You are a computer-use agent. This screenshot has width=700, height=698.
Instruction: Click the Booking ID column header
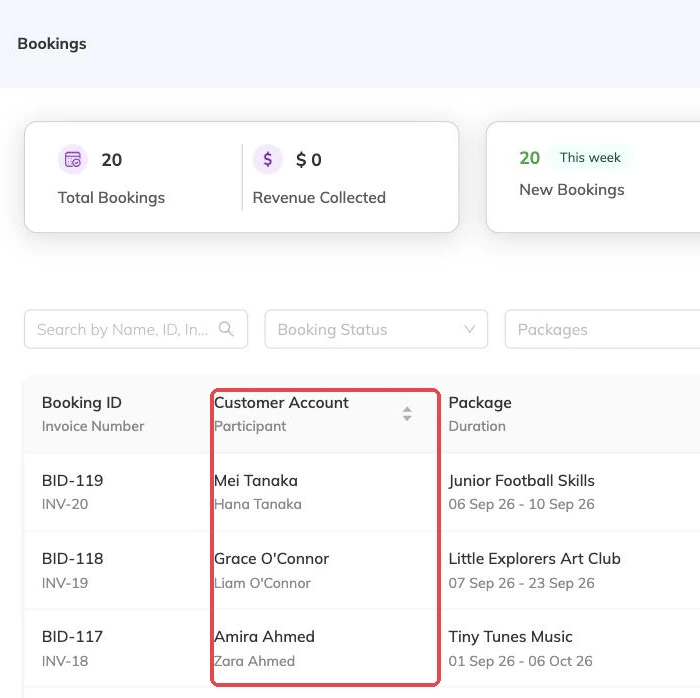click(82, 403)
